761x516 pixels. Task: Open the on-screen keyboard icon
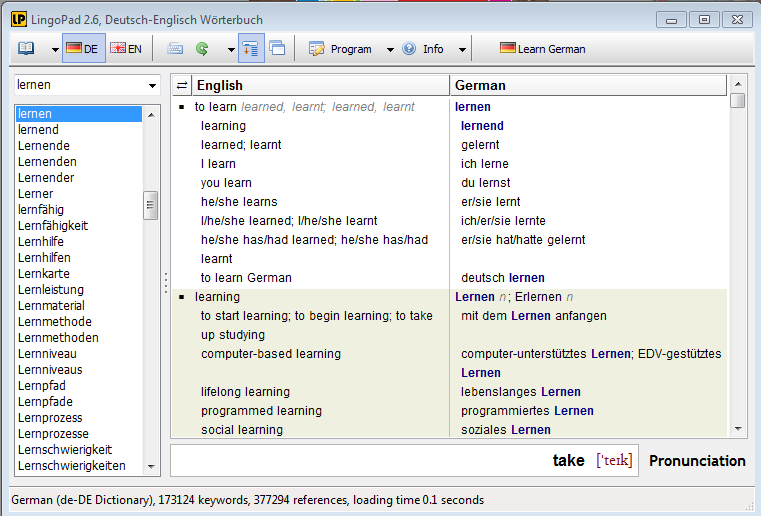coord(175,49)
